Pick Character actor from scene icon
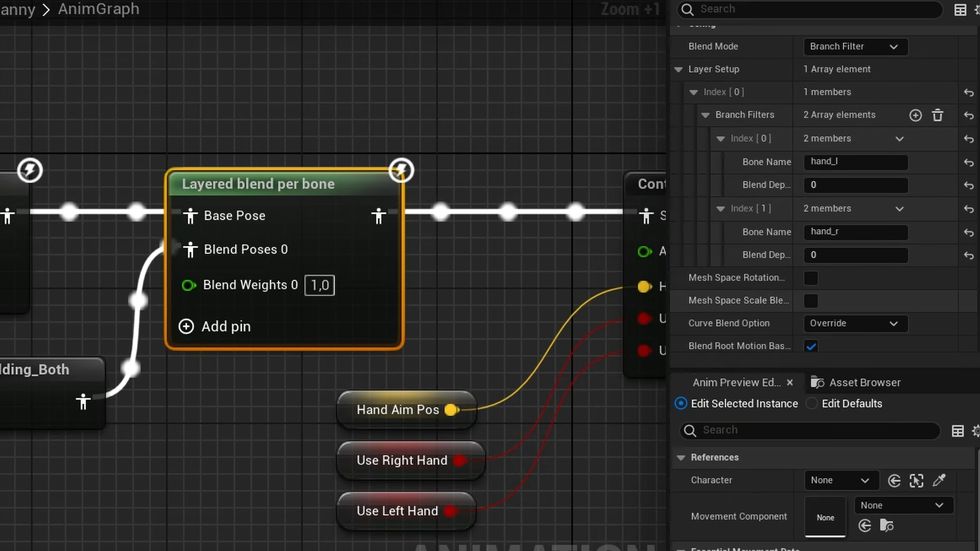Viewport: 980px width, 551px height. click(x=916, y=480)
